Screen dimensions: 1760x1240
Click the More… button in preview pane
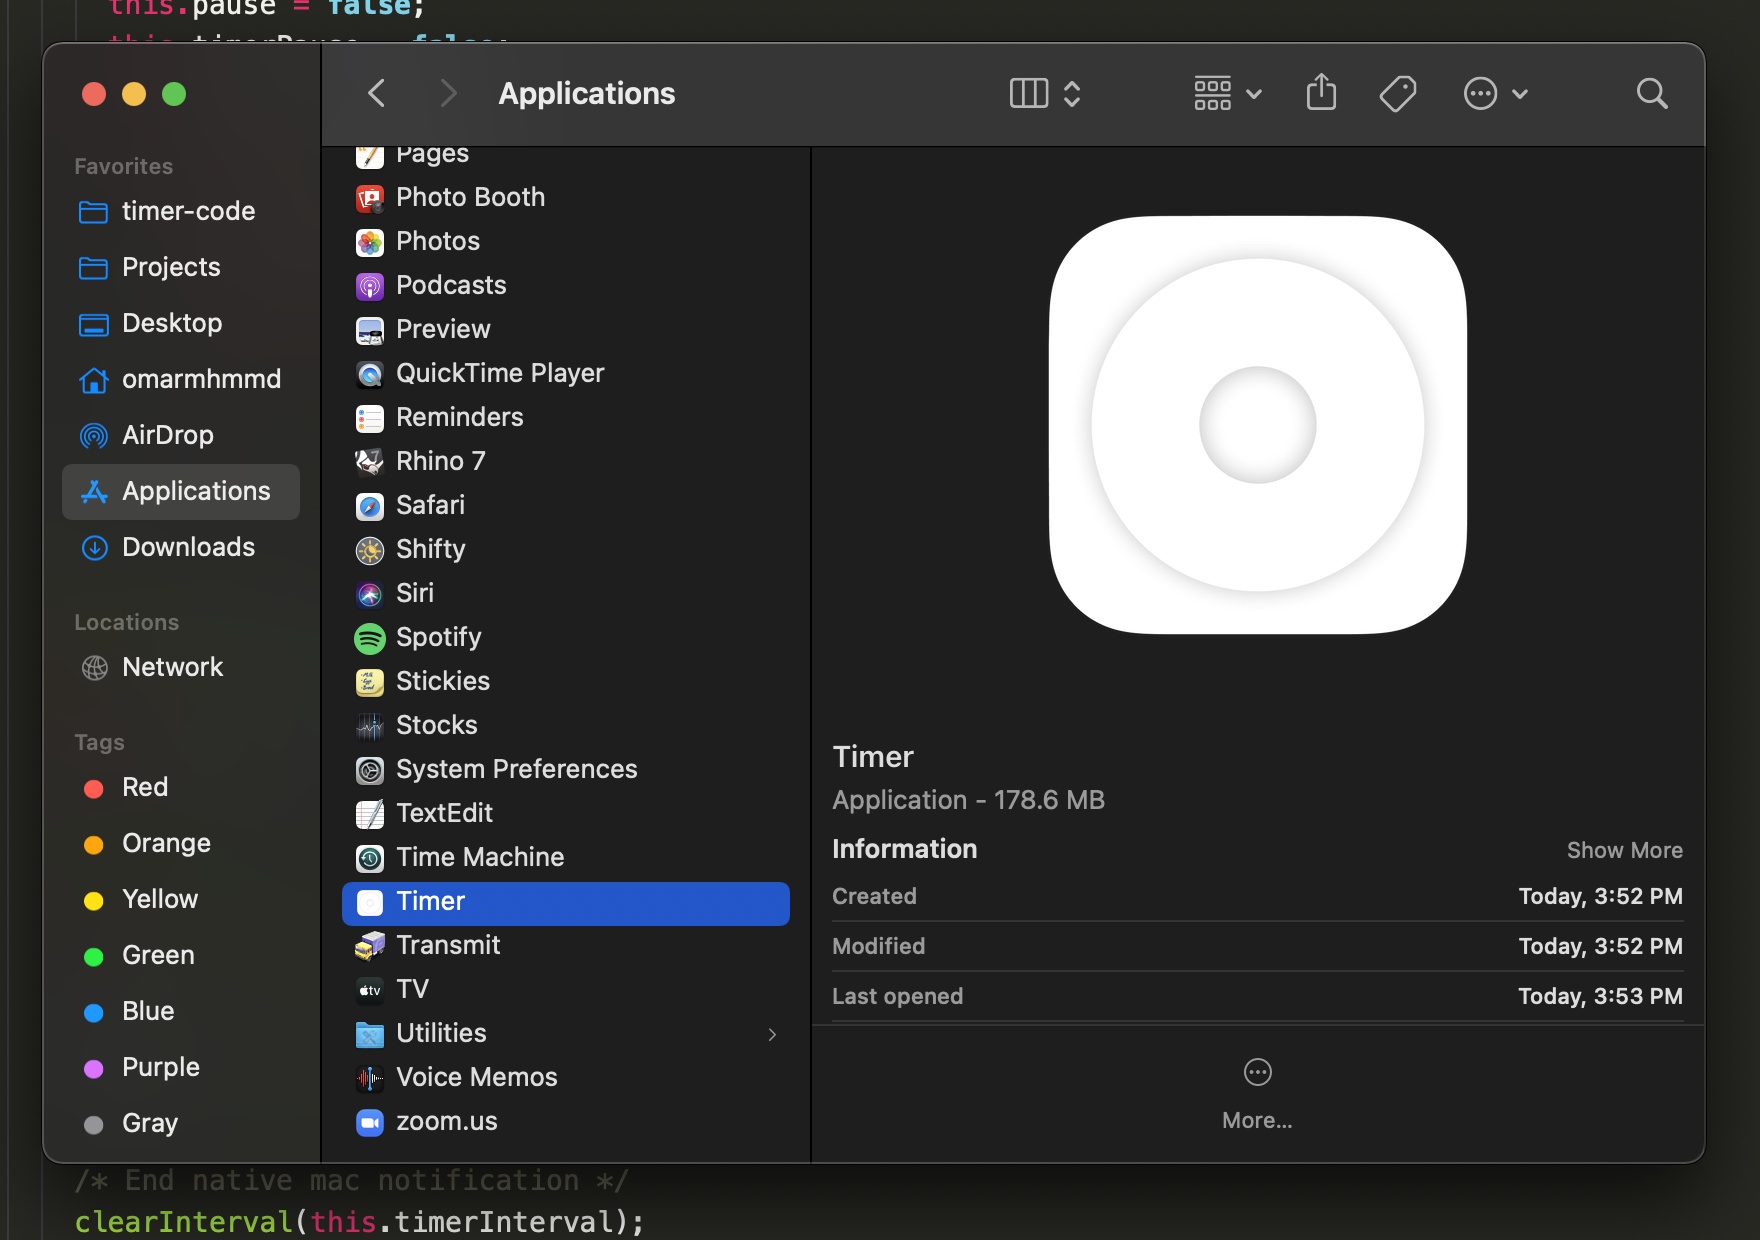coord(1257,1093)
